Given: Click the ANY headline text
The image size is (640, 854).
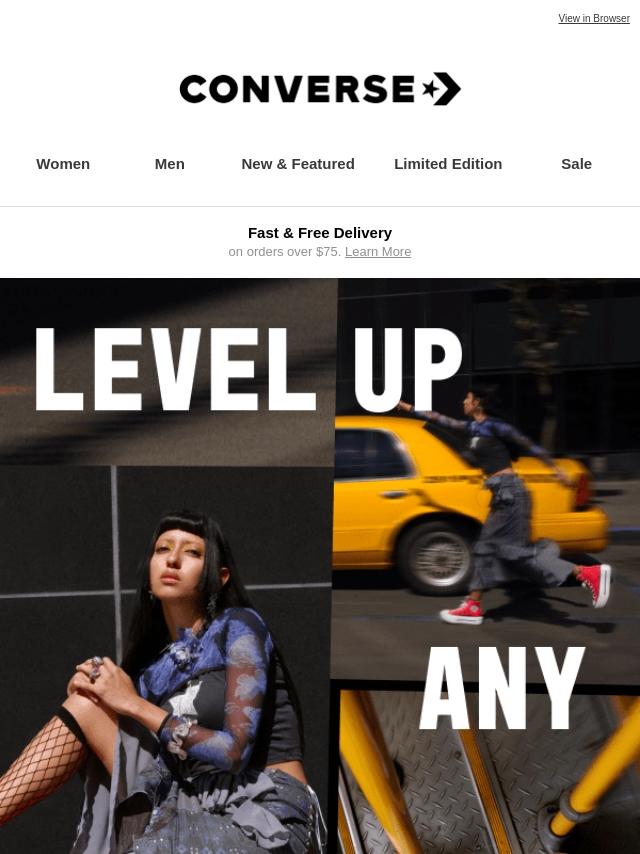Looking at the screenshot, I should pos(502,688).
